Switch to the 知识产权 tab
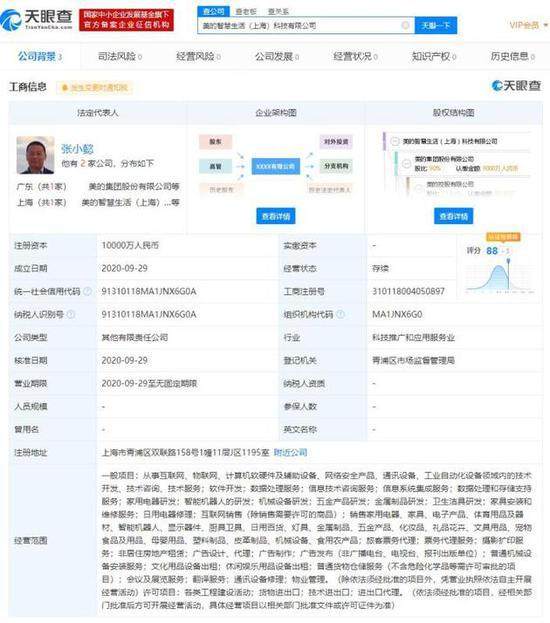550x623 pixels. pyautogui.click(x=434, y=56)
